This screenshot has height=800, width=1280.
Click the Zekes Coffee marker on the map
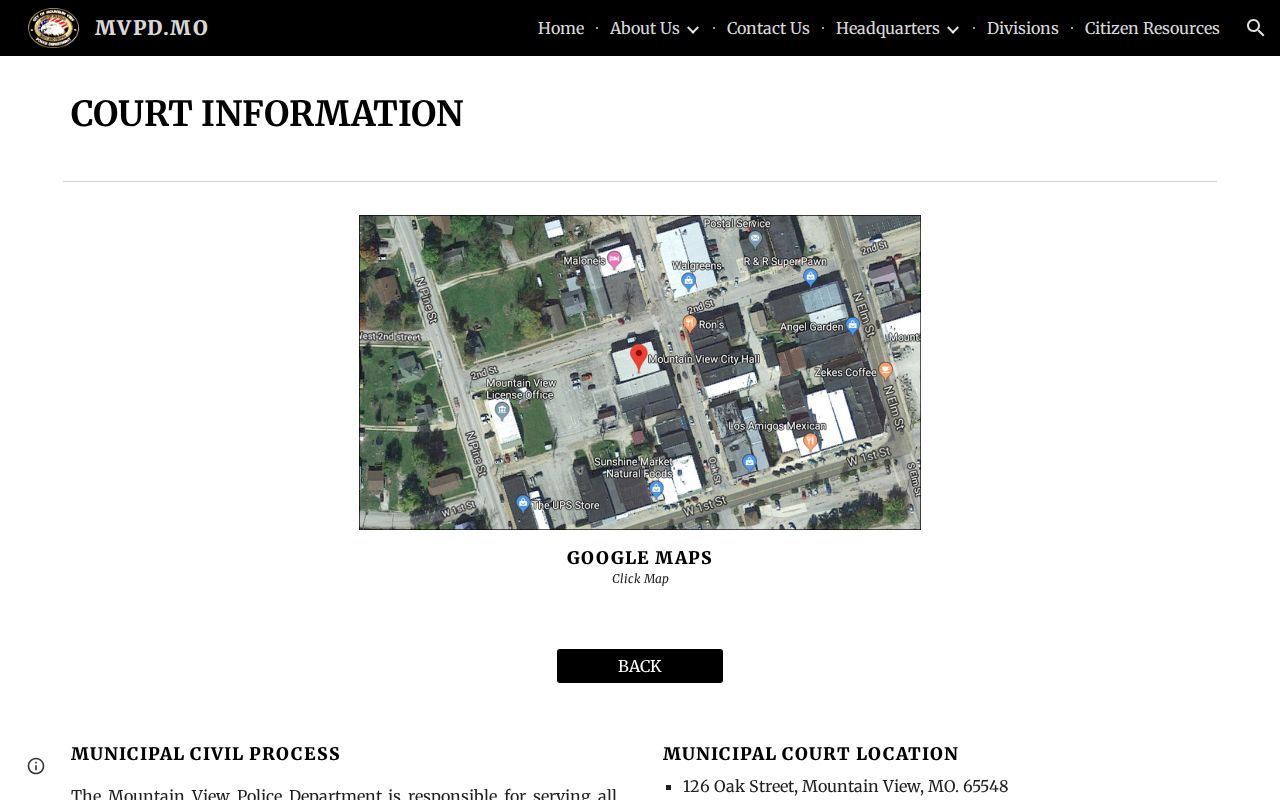point(885,371)
